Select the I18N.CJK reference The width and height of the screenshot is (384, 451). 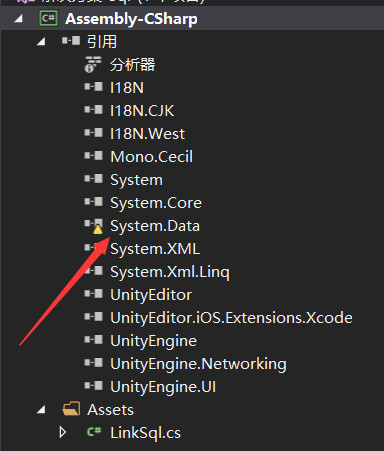point(142,111)
